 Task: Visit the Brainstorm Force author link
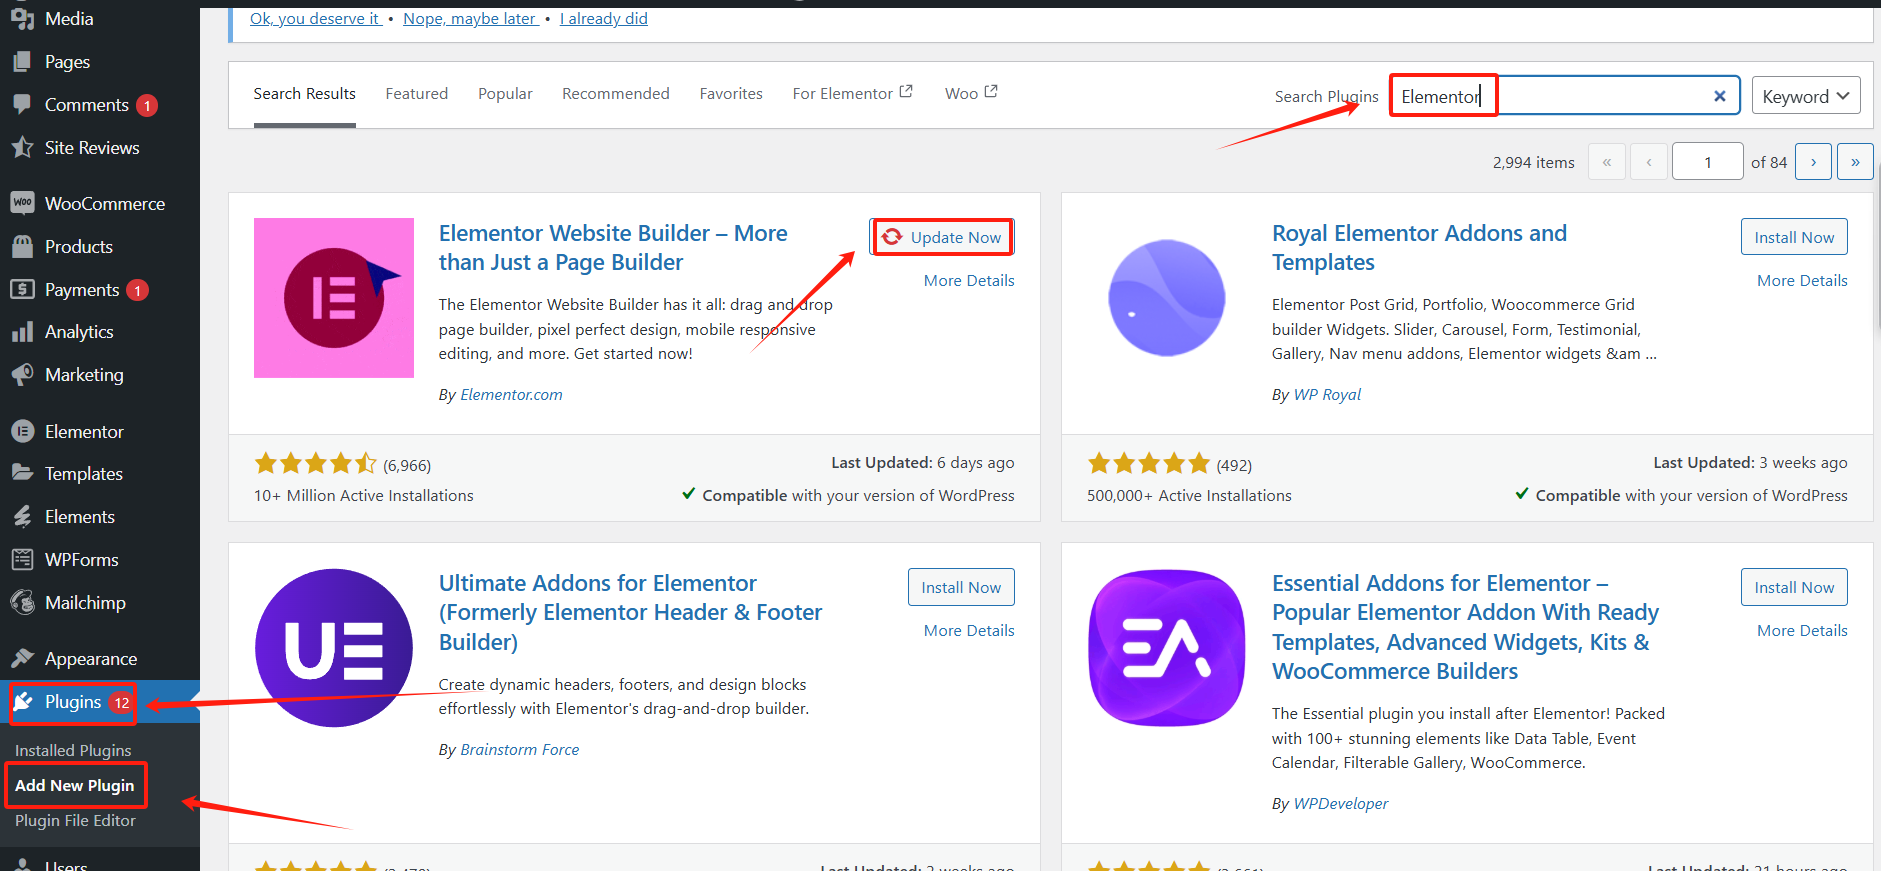pos(519,750)
